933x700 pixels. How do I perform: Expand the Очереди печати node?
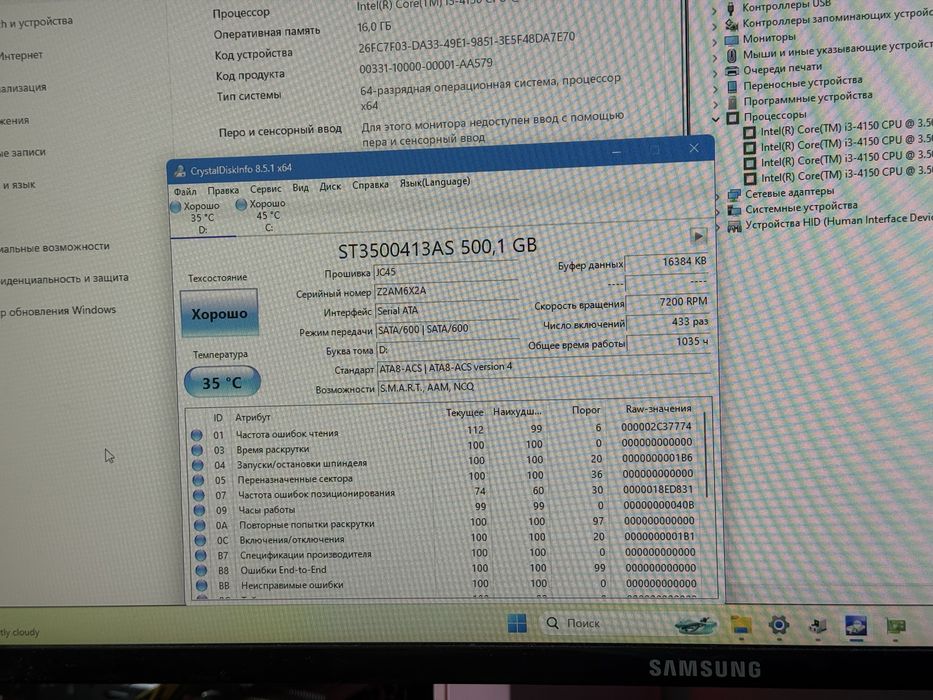[x=715, y=73]
